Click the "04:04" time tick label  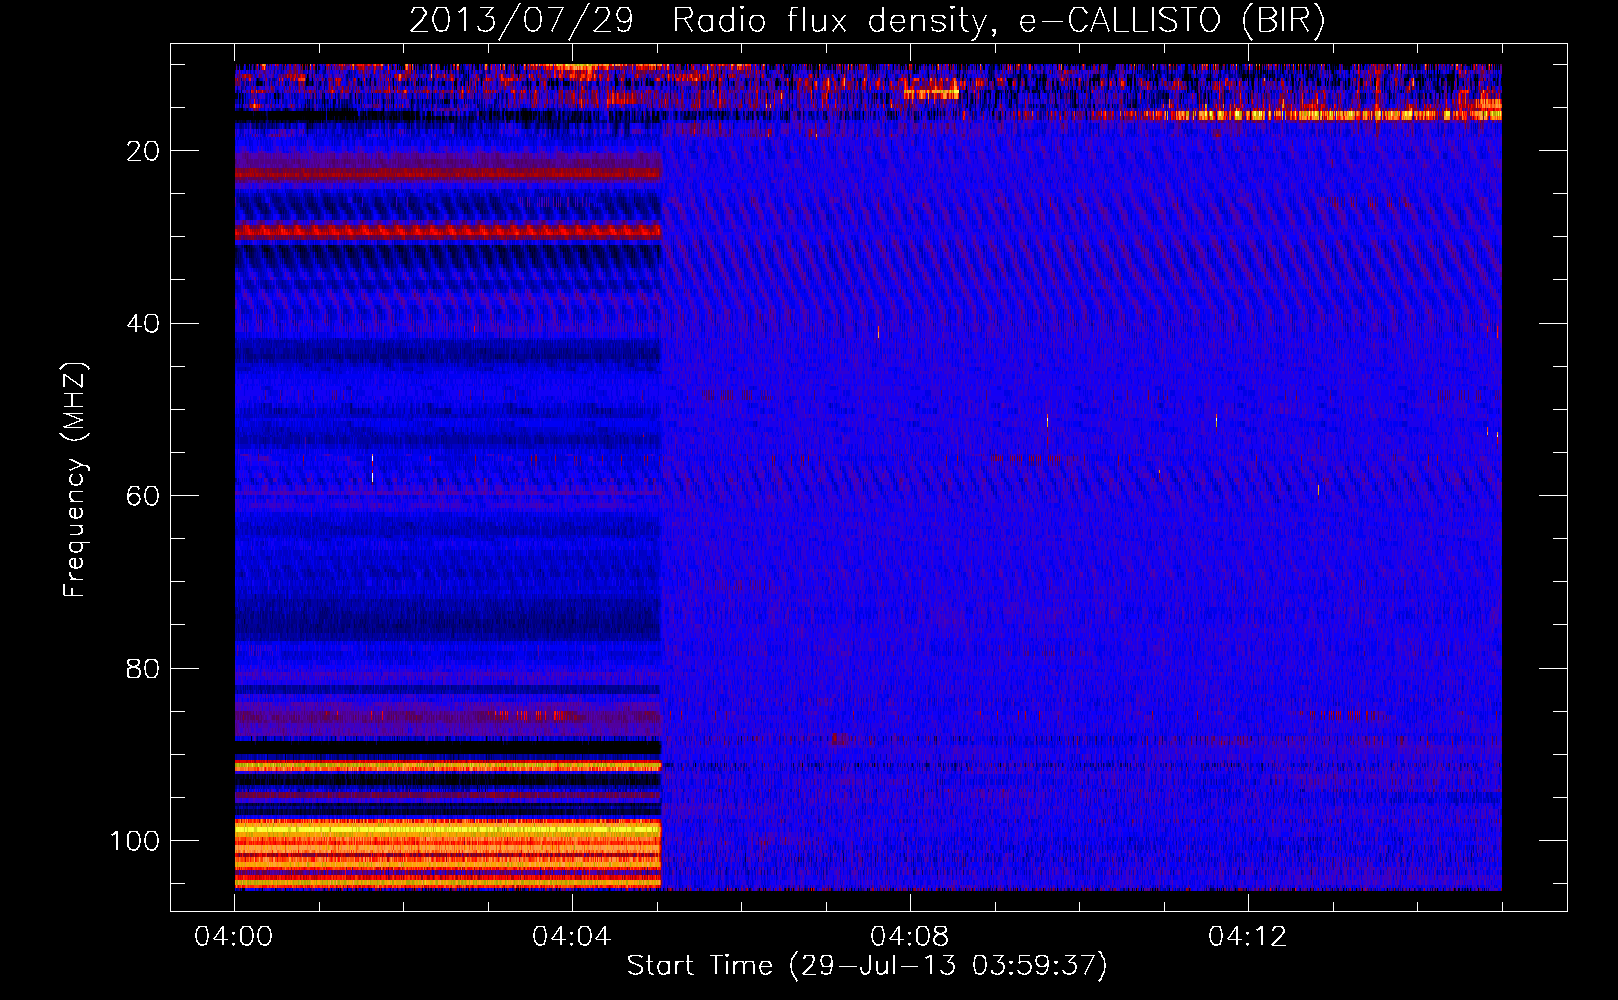572,937
